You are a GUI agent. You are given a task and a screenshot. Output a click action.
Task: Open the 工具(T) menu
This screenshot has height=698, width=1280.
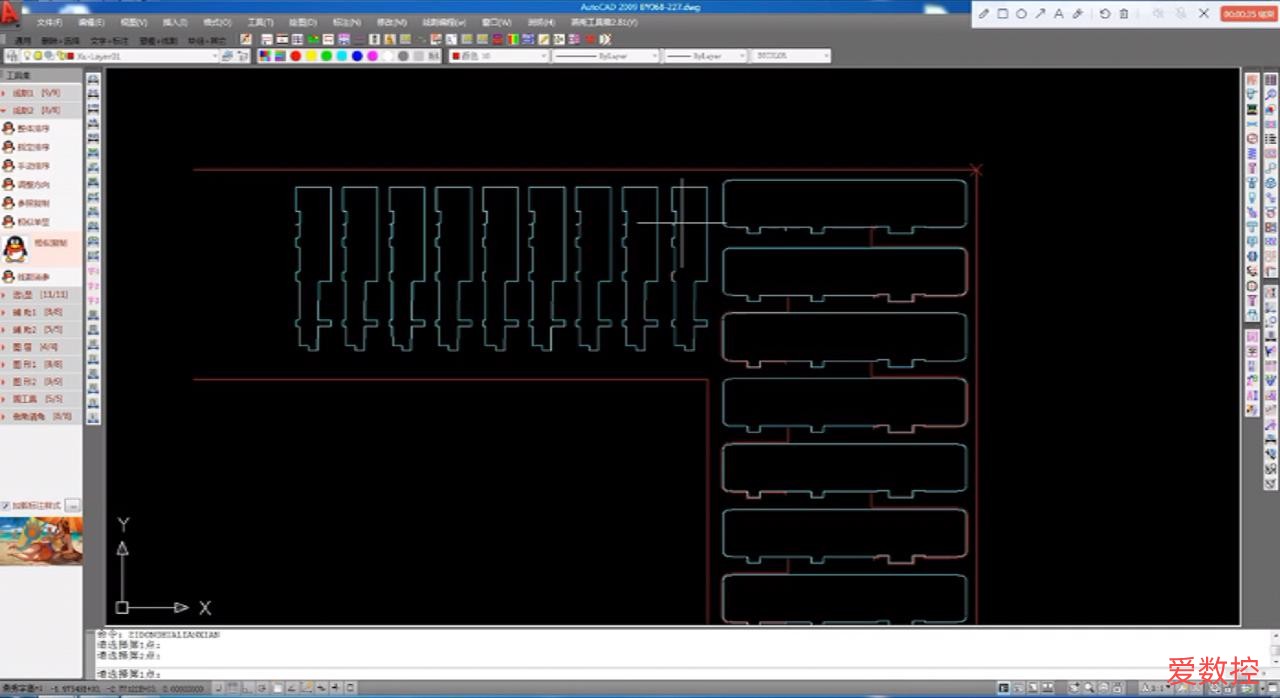point(259,22)
